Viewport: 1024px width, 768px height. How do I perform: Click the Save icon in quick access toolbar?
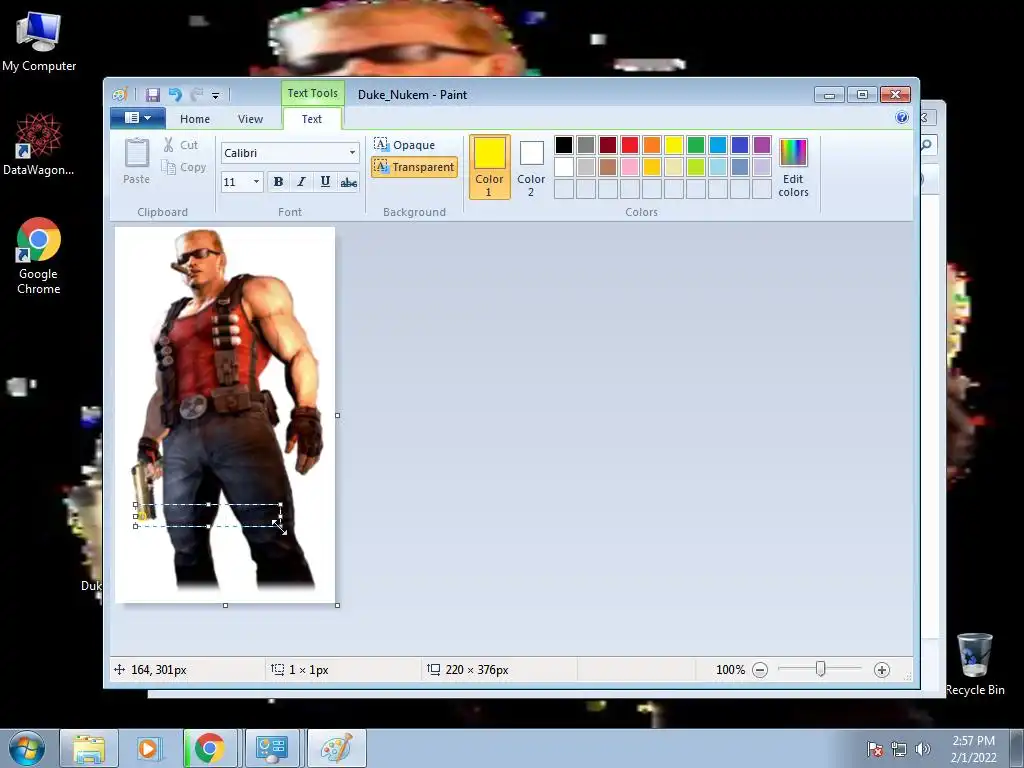tap(152, 95)
